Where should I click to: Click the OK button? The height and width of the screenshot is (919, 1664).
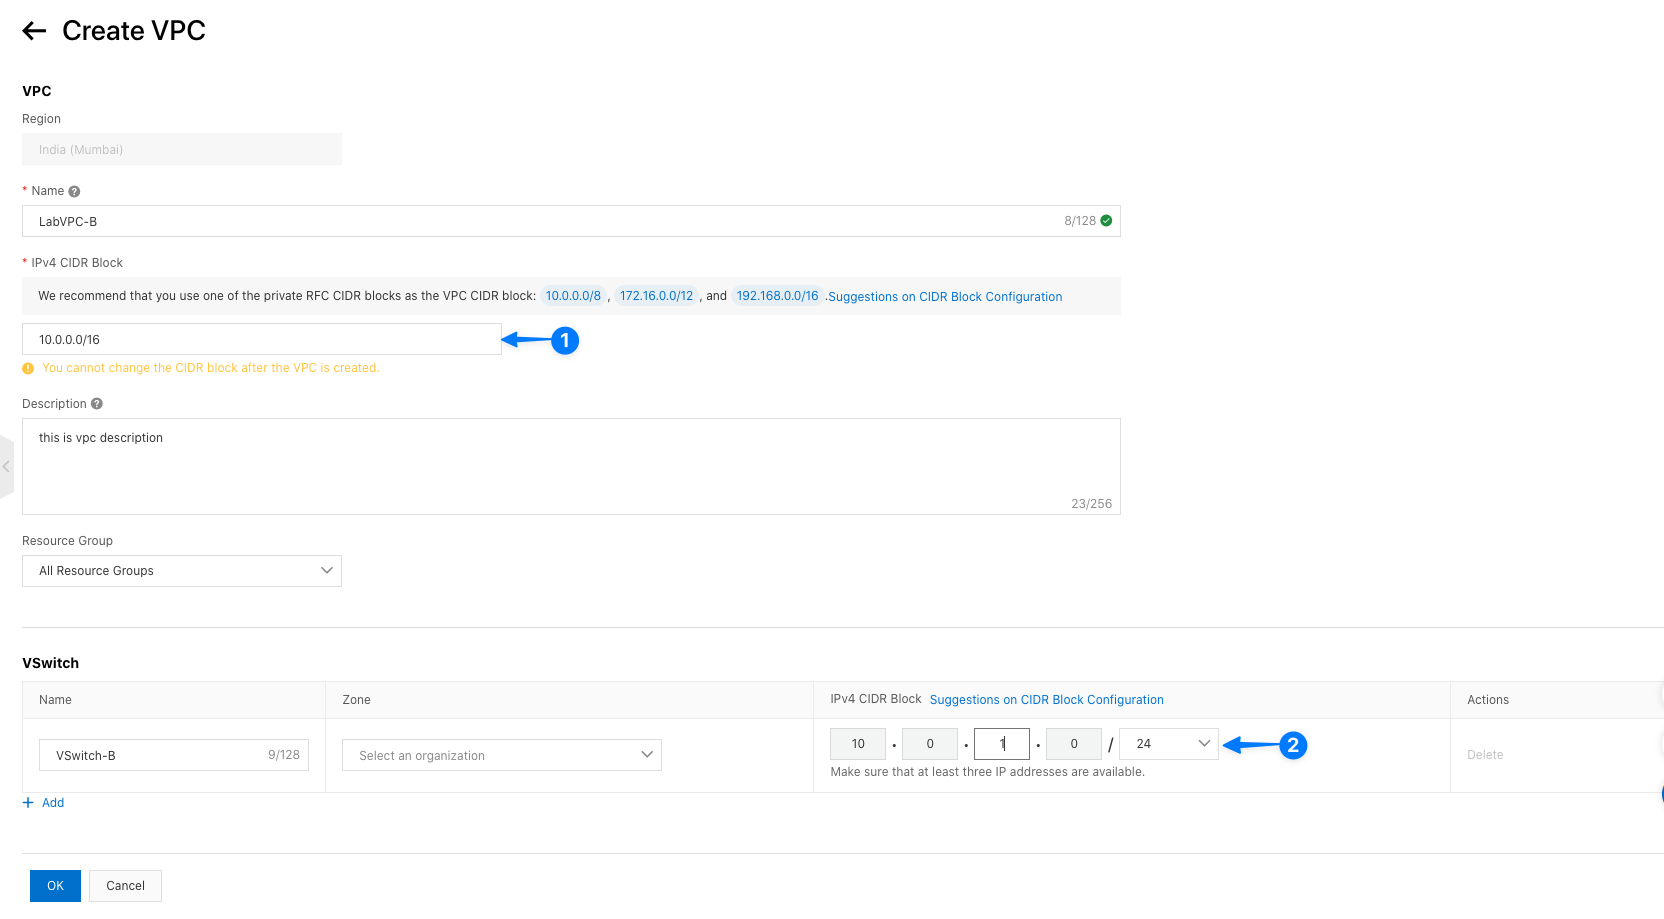click(x=55, y=886)
